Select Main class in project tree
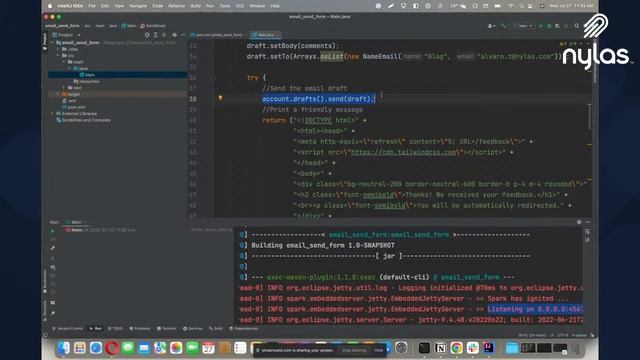 point(87,75)
